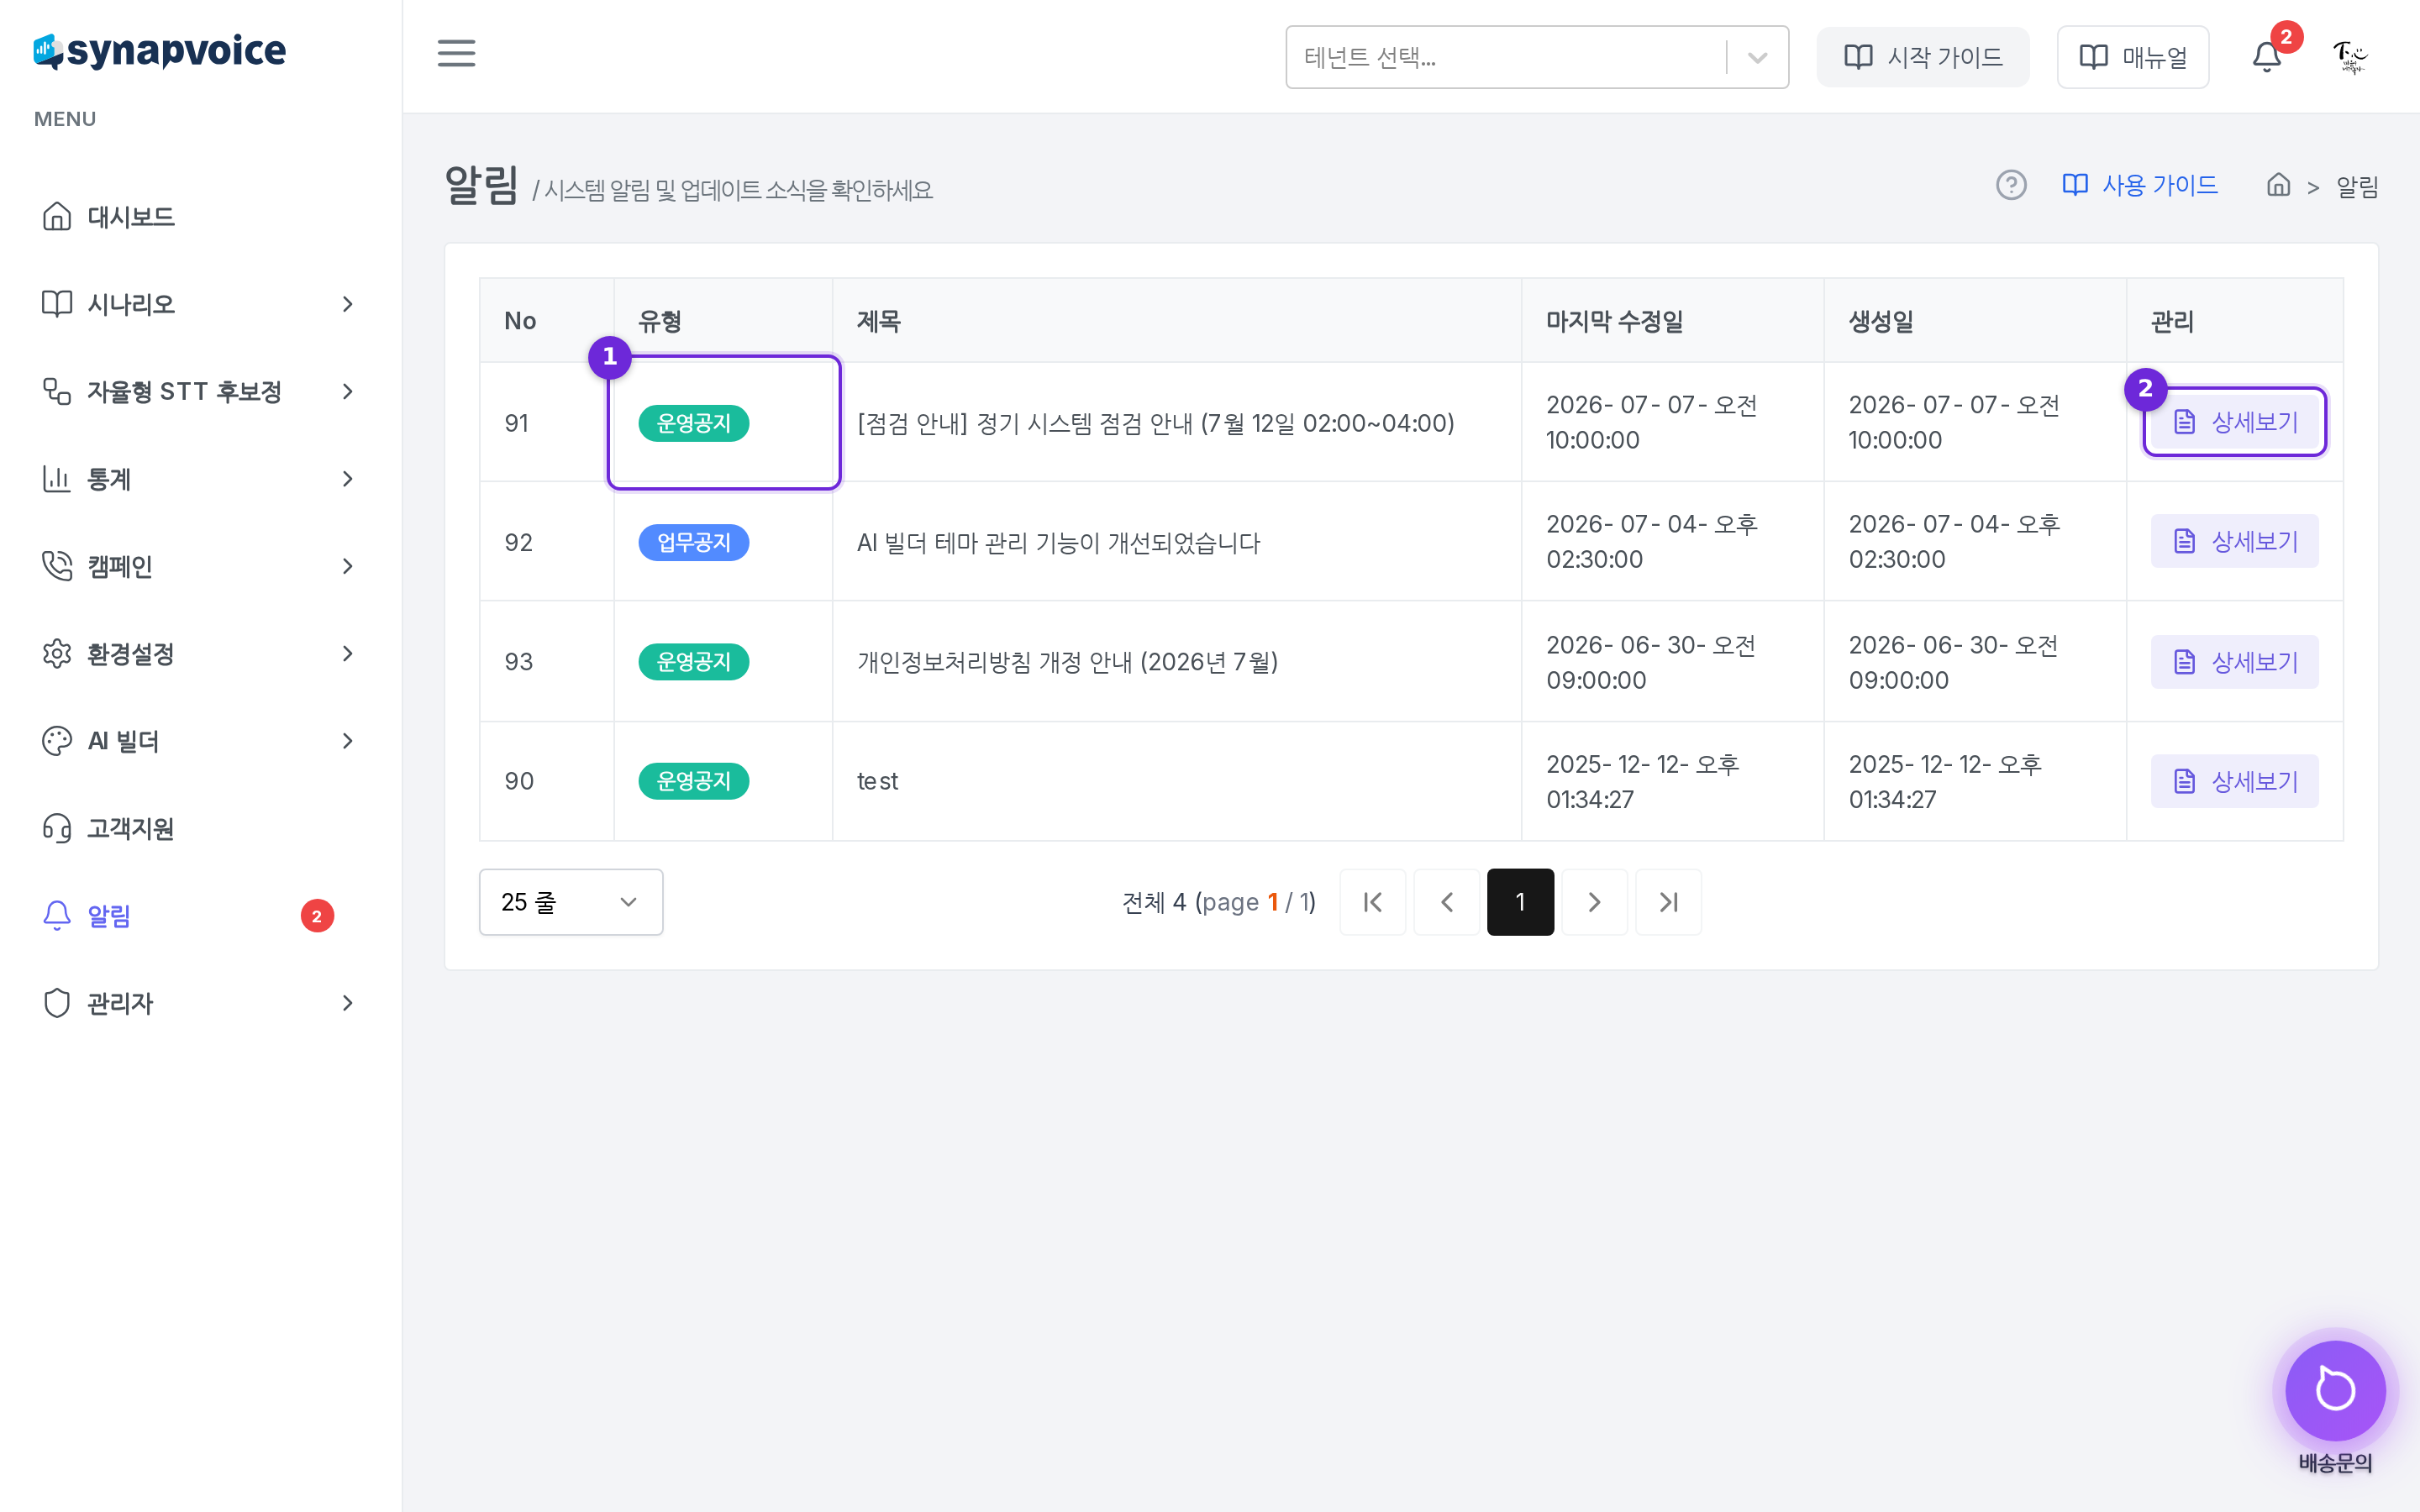
Task: Toggle the hamburger sidebar menu
Action: pos(456,54)
